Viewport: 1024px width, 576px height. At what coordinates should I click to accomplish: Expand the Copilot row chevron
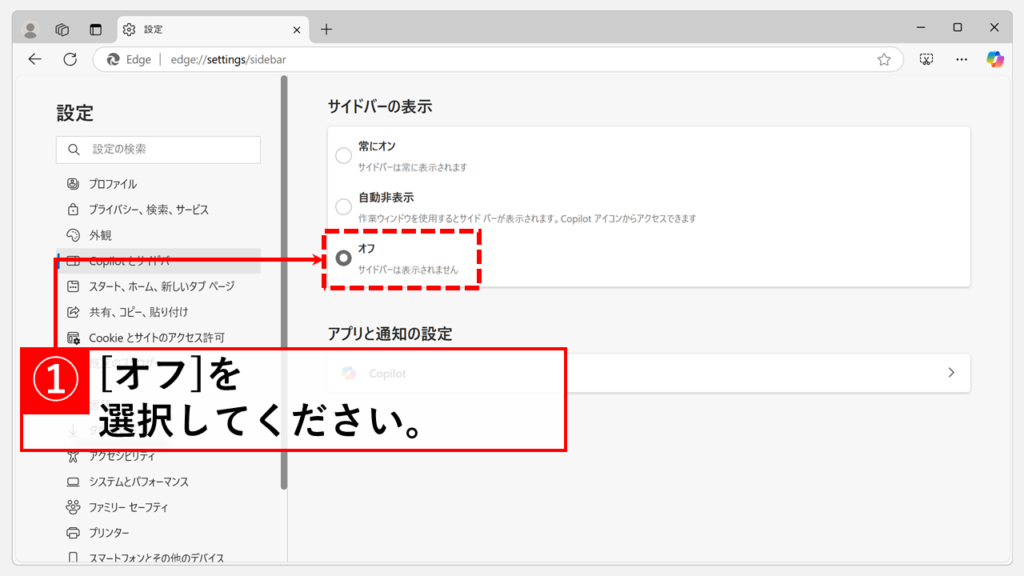(x=951, y=373)
